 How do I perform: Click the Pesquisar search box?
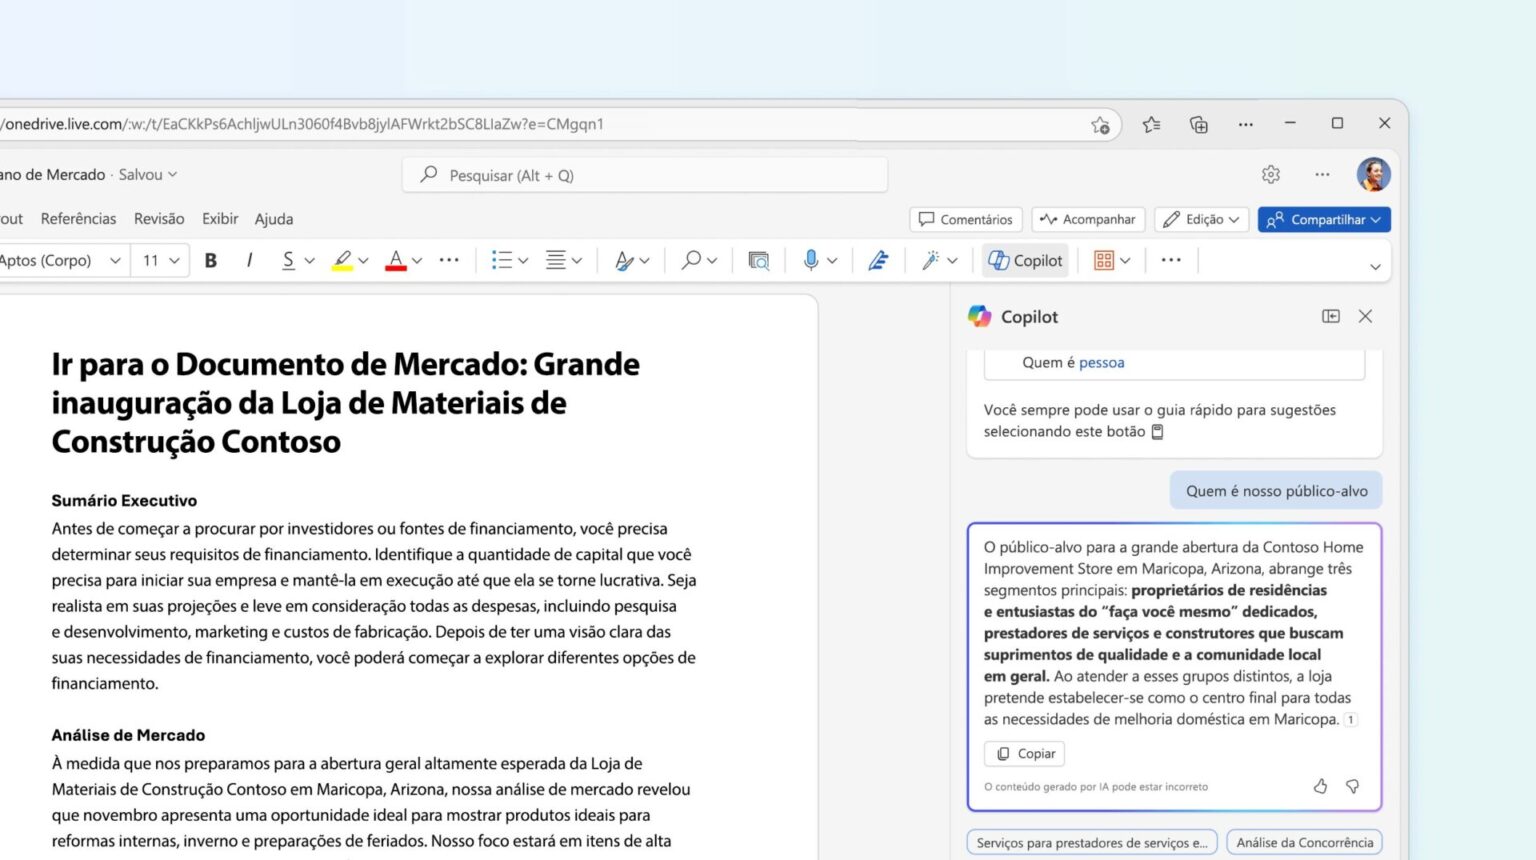coord(645,175)
